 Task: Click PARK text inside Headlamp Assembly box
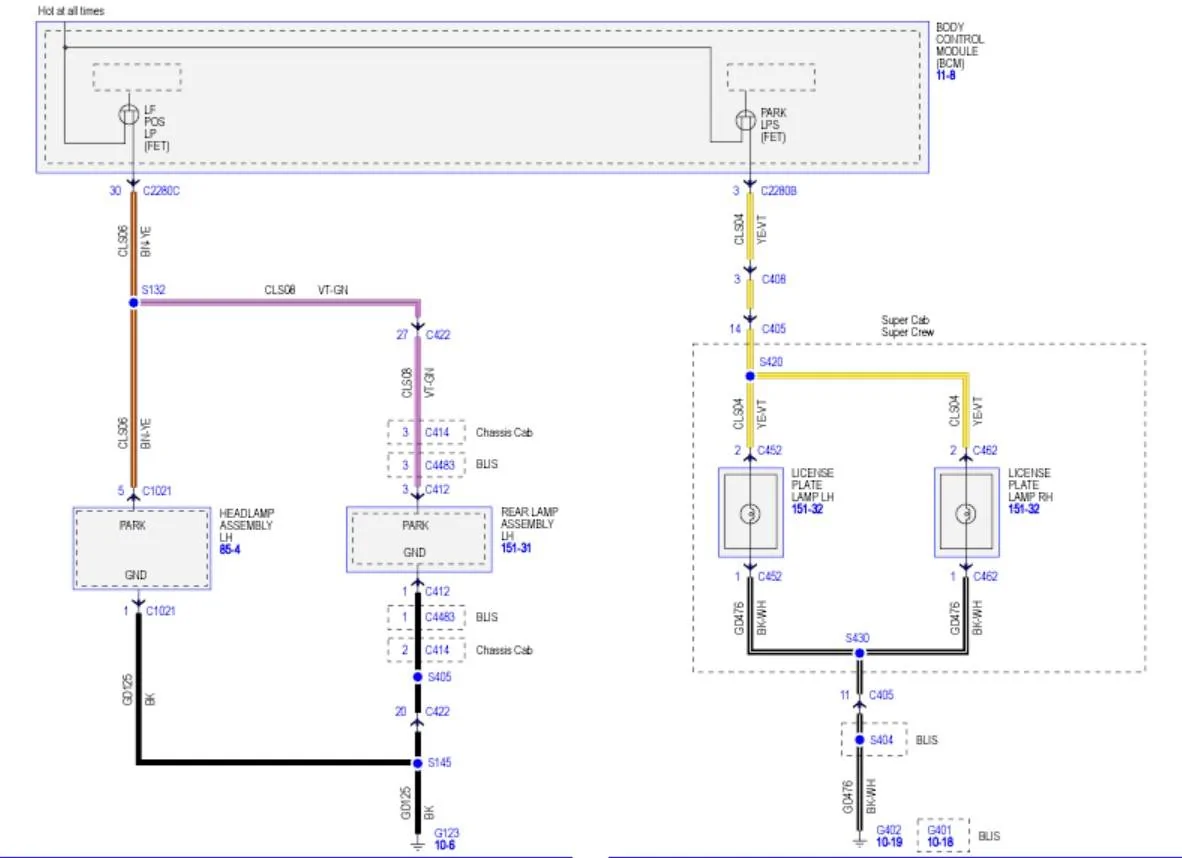(133, 526)
